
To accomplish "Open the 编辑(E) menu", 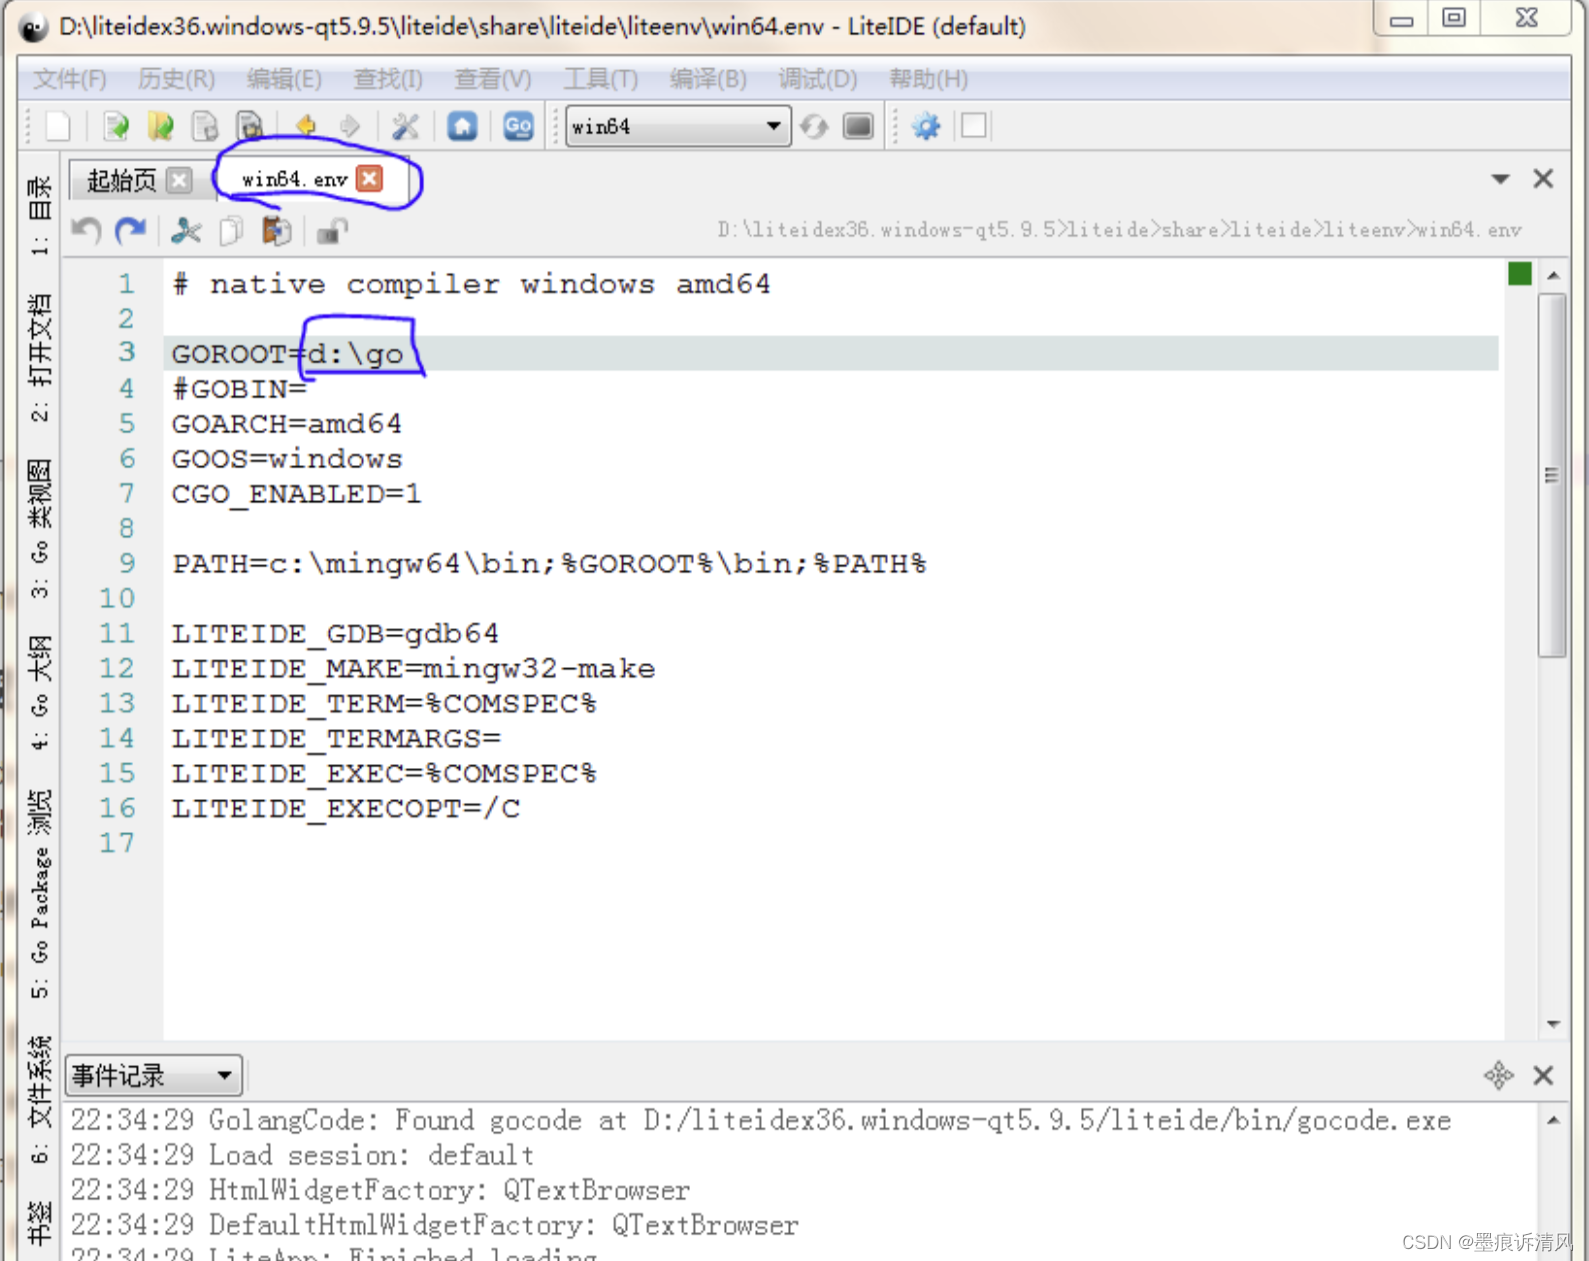I will click(284, 79).
